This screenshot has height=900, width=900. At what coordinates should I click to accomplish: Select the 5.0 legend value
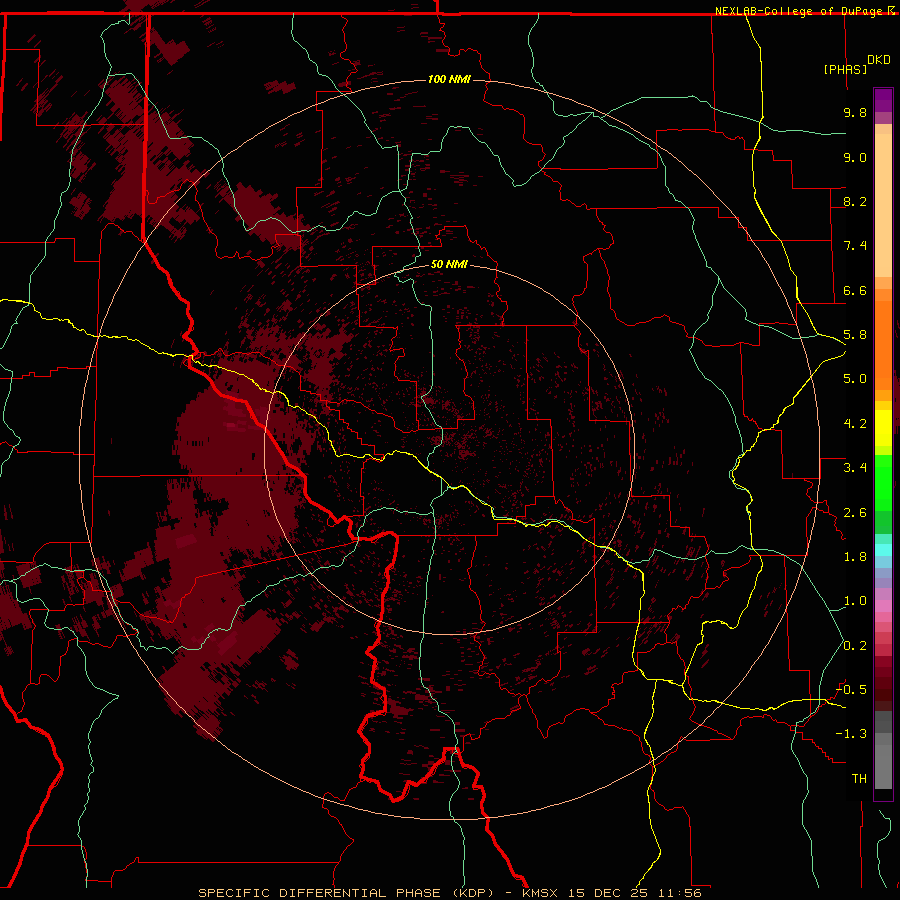(855, 379)
